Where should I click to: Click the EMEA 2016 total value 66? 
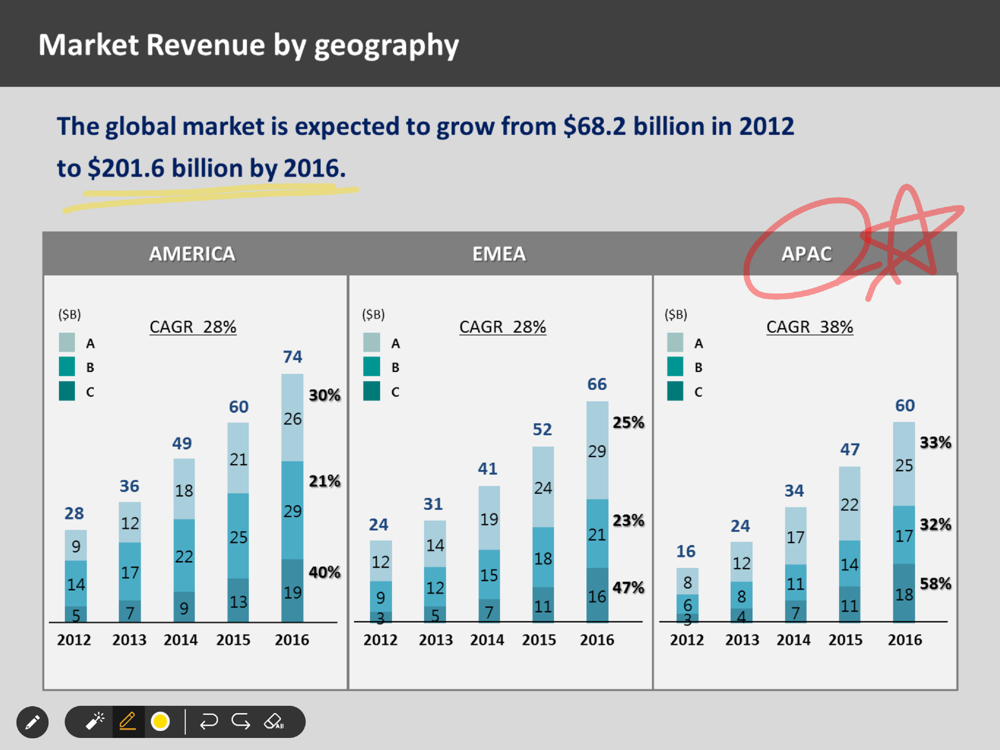click(x=597, y=385)
